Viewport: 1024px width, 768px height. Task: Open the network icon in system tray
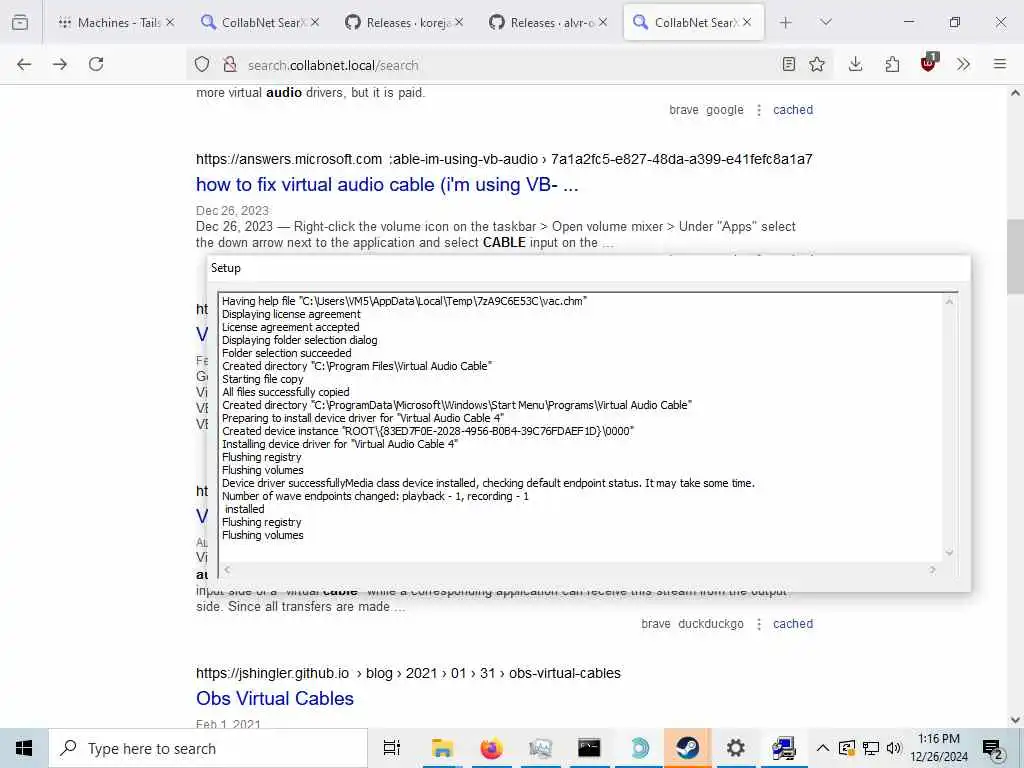point(871,748)
